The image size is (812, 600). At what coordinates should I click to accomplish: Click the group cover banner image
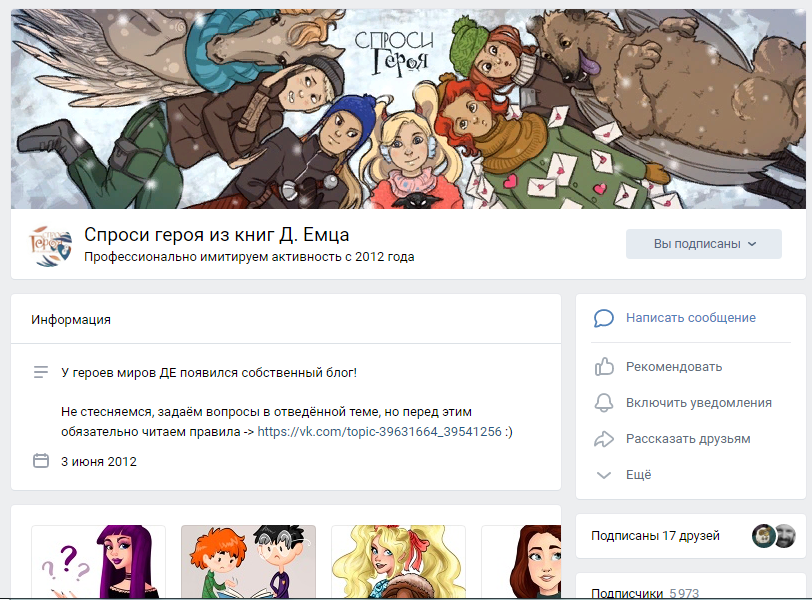(x=408, y=109)
